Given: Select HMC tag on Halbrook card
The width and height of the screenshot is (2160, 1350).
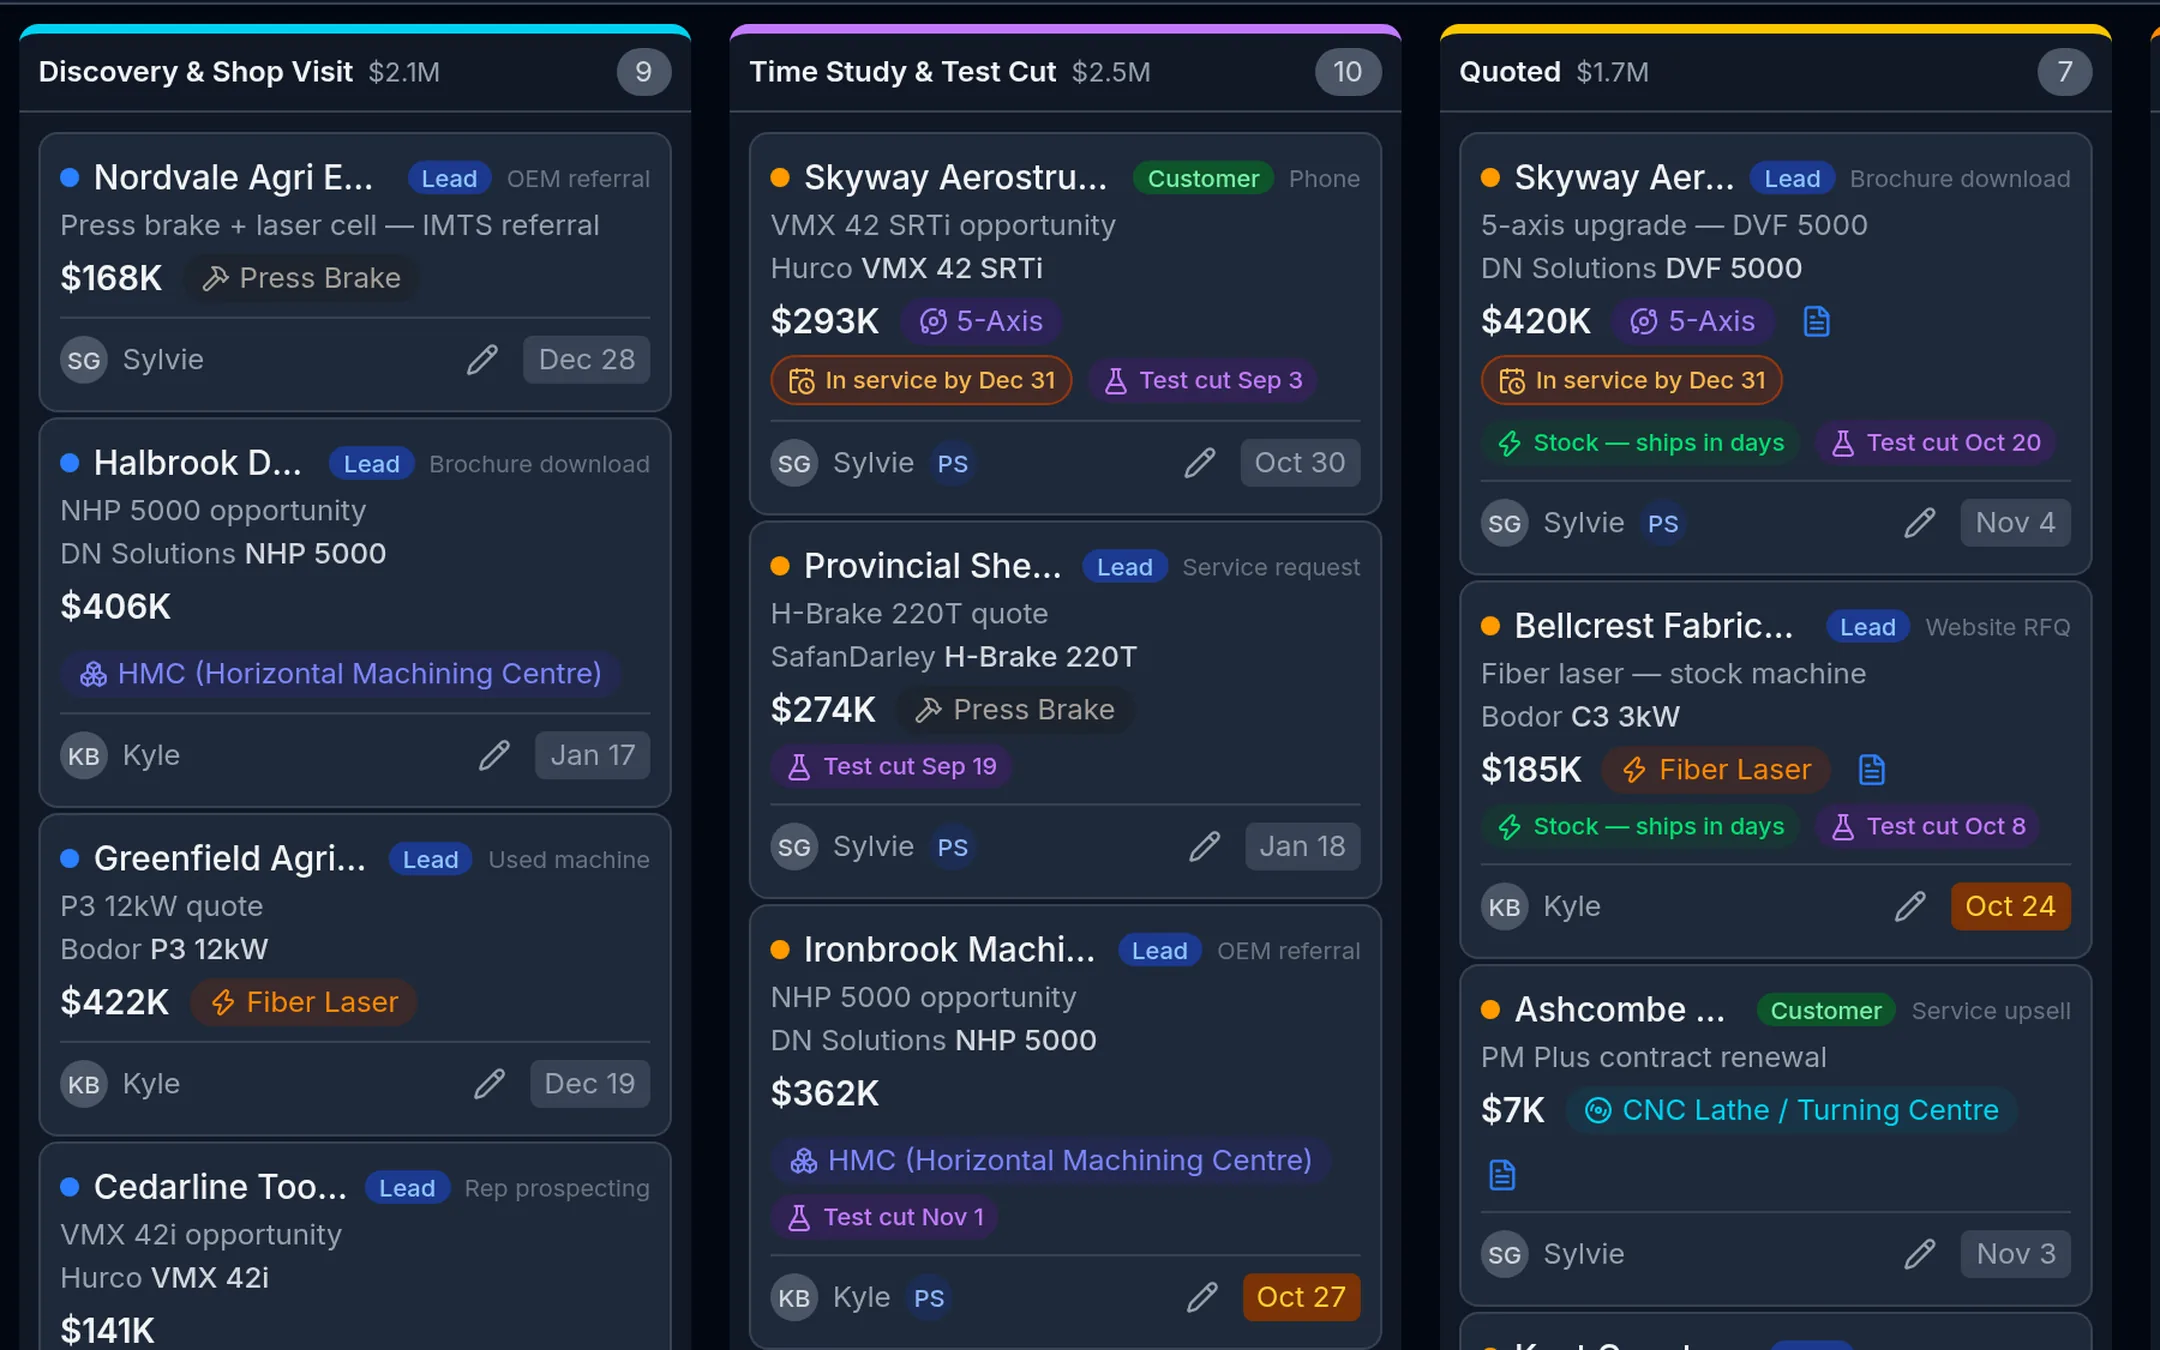Looking at the screenshot, I should 341,673.
